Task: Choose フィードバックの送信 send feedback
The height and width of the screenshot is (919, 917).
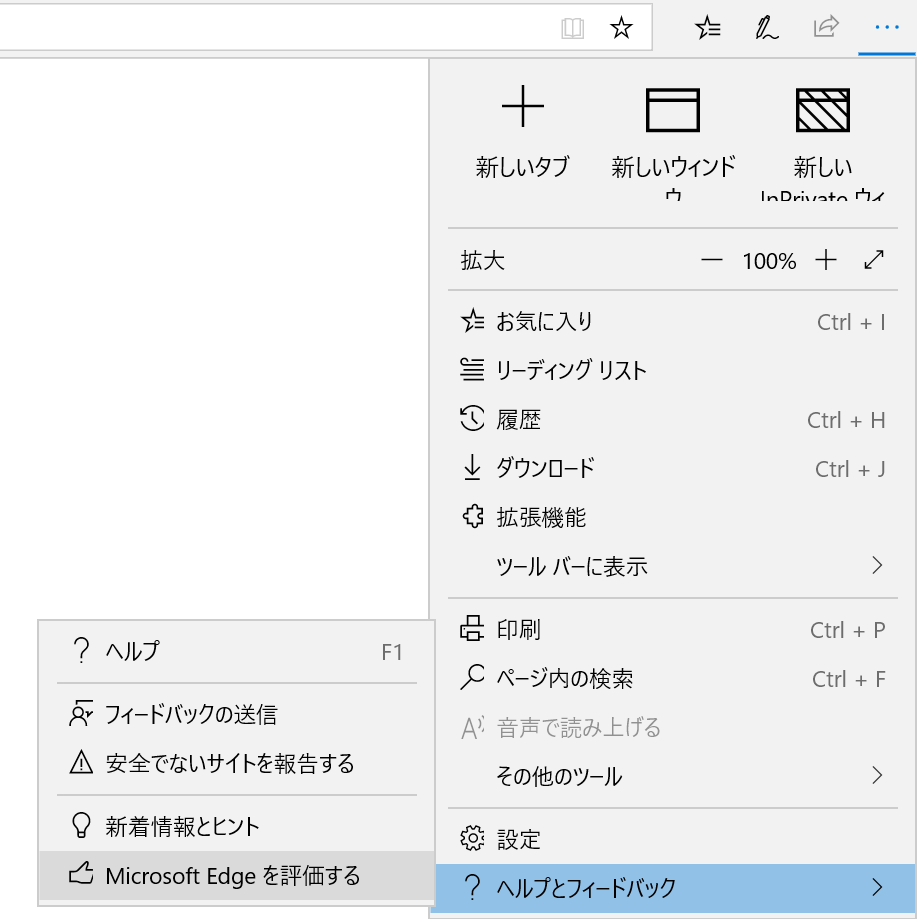Action: [237, 714]
